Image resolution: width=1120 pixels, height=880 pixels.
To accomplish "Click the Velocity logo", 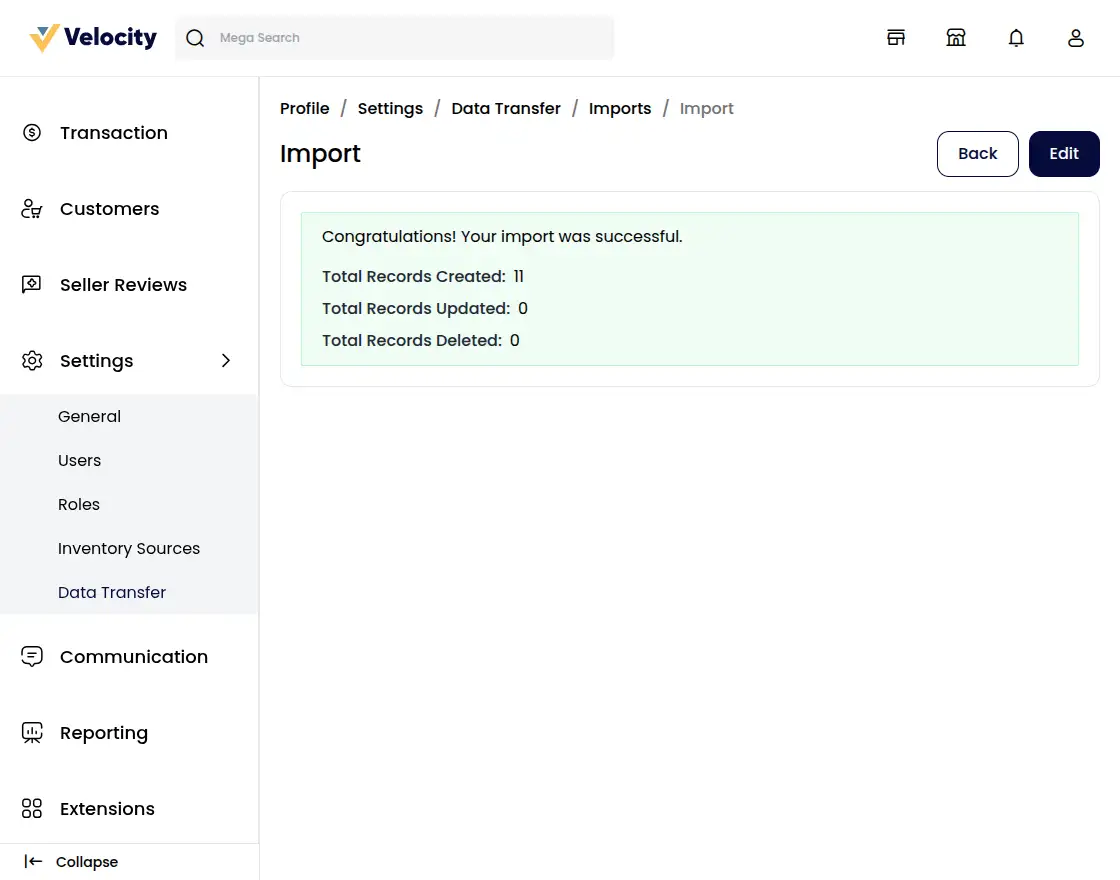I will coord(93,38).
